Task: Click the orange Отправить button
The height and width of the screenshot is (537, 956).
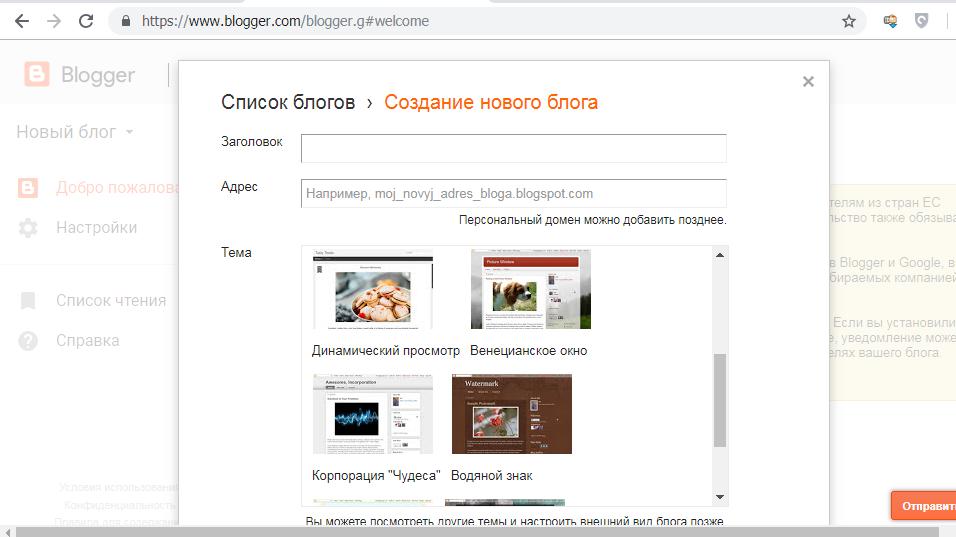Action: tap(923, 506)
